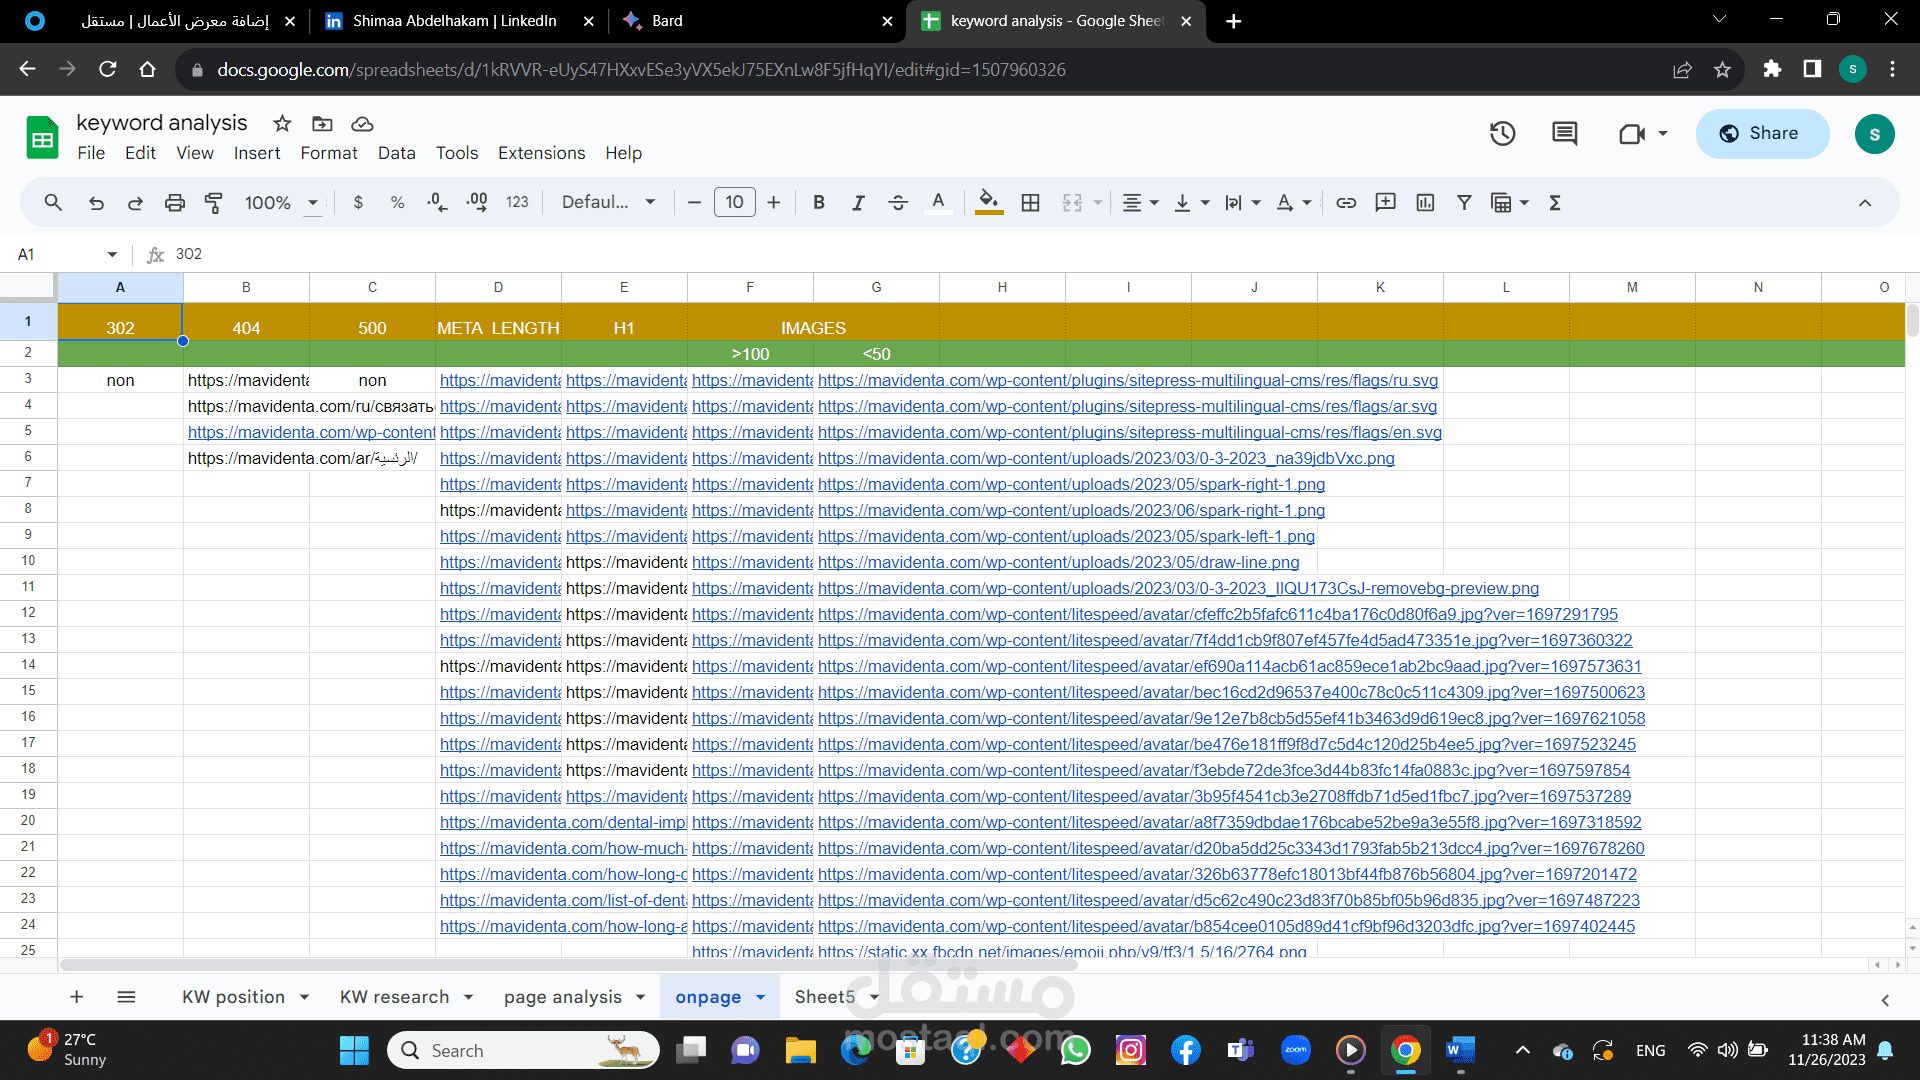Click the Share button
Image resolution: width=1920 pixels, height=1080 pixels.
point(1762,134)
